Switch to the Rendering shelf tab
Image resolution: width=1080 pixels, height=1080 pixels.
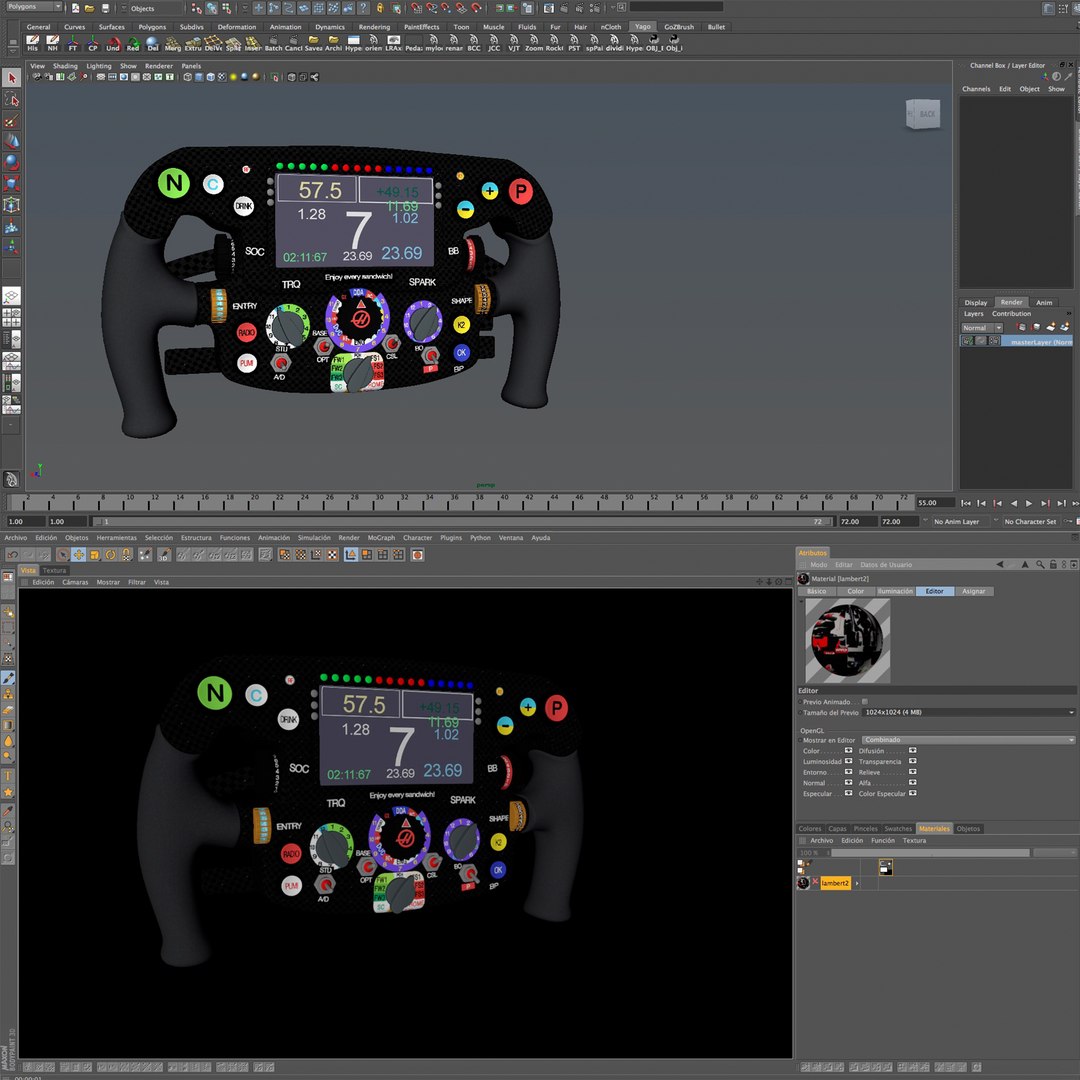374,27
